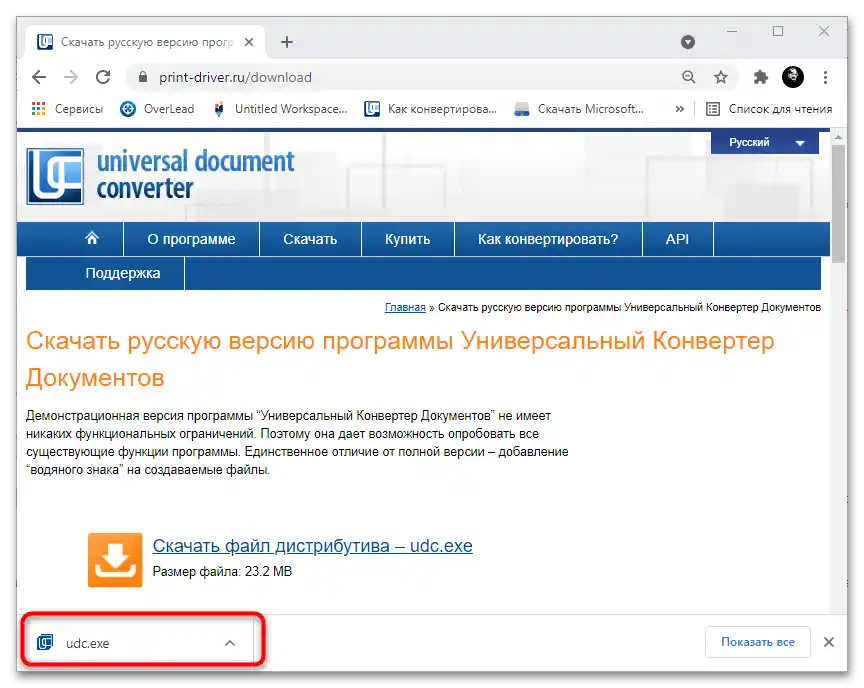The image size is (864, 688).
Task: Open the zoom magnifier icon in address bar
Action: [689, 77]
